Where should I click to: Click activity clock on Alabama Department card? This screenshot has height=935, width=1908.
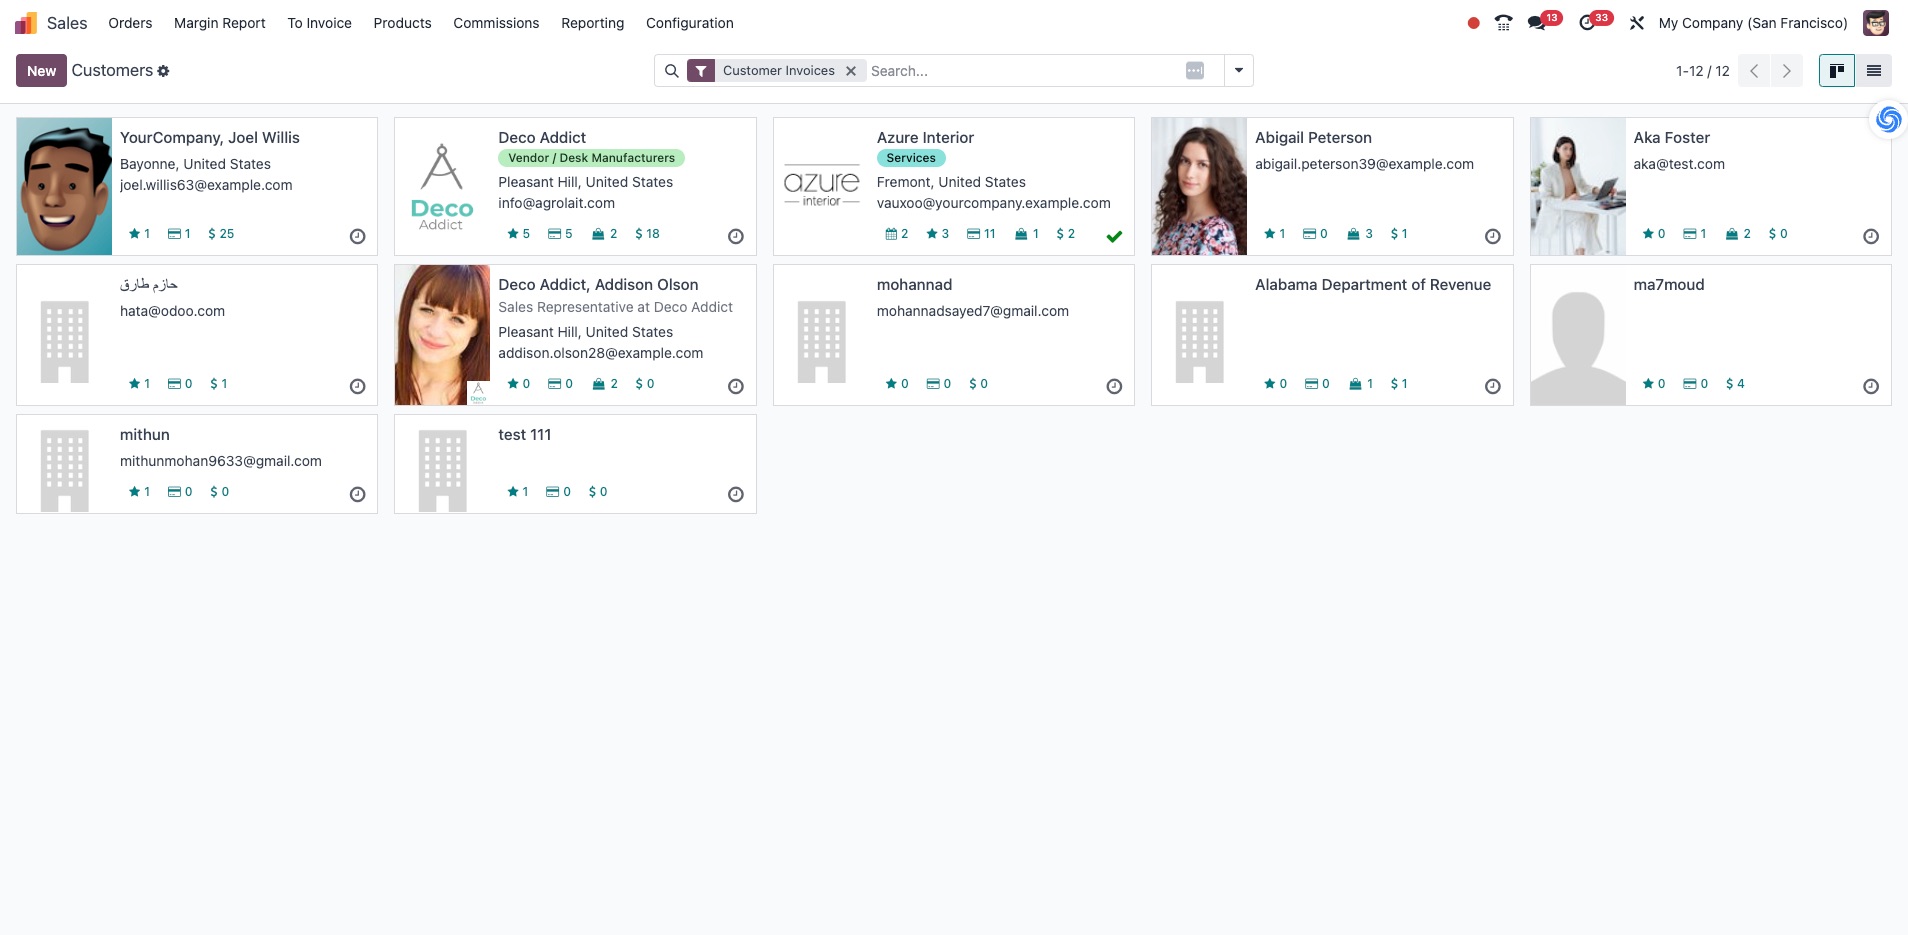tap(1493, 387)
